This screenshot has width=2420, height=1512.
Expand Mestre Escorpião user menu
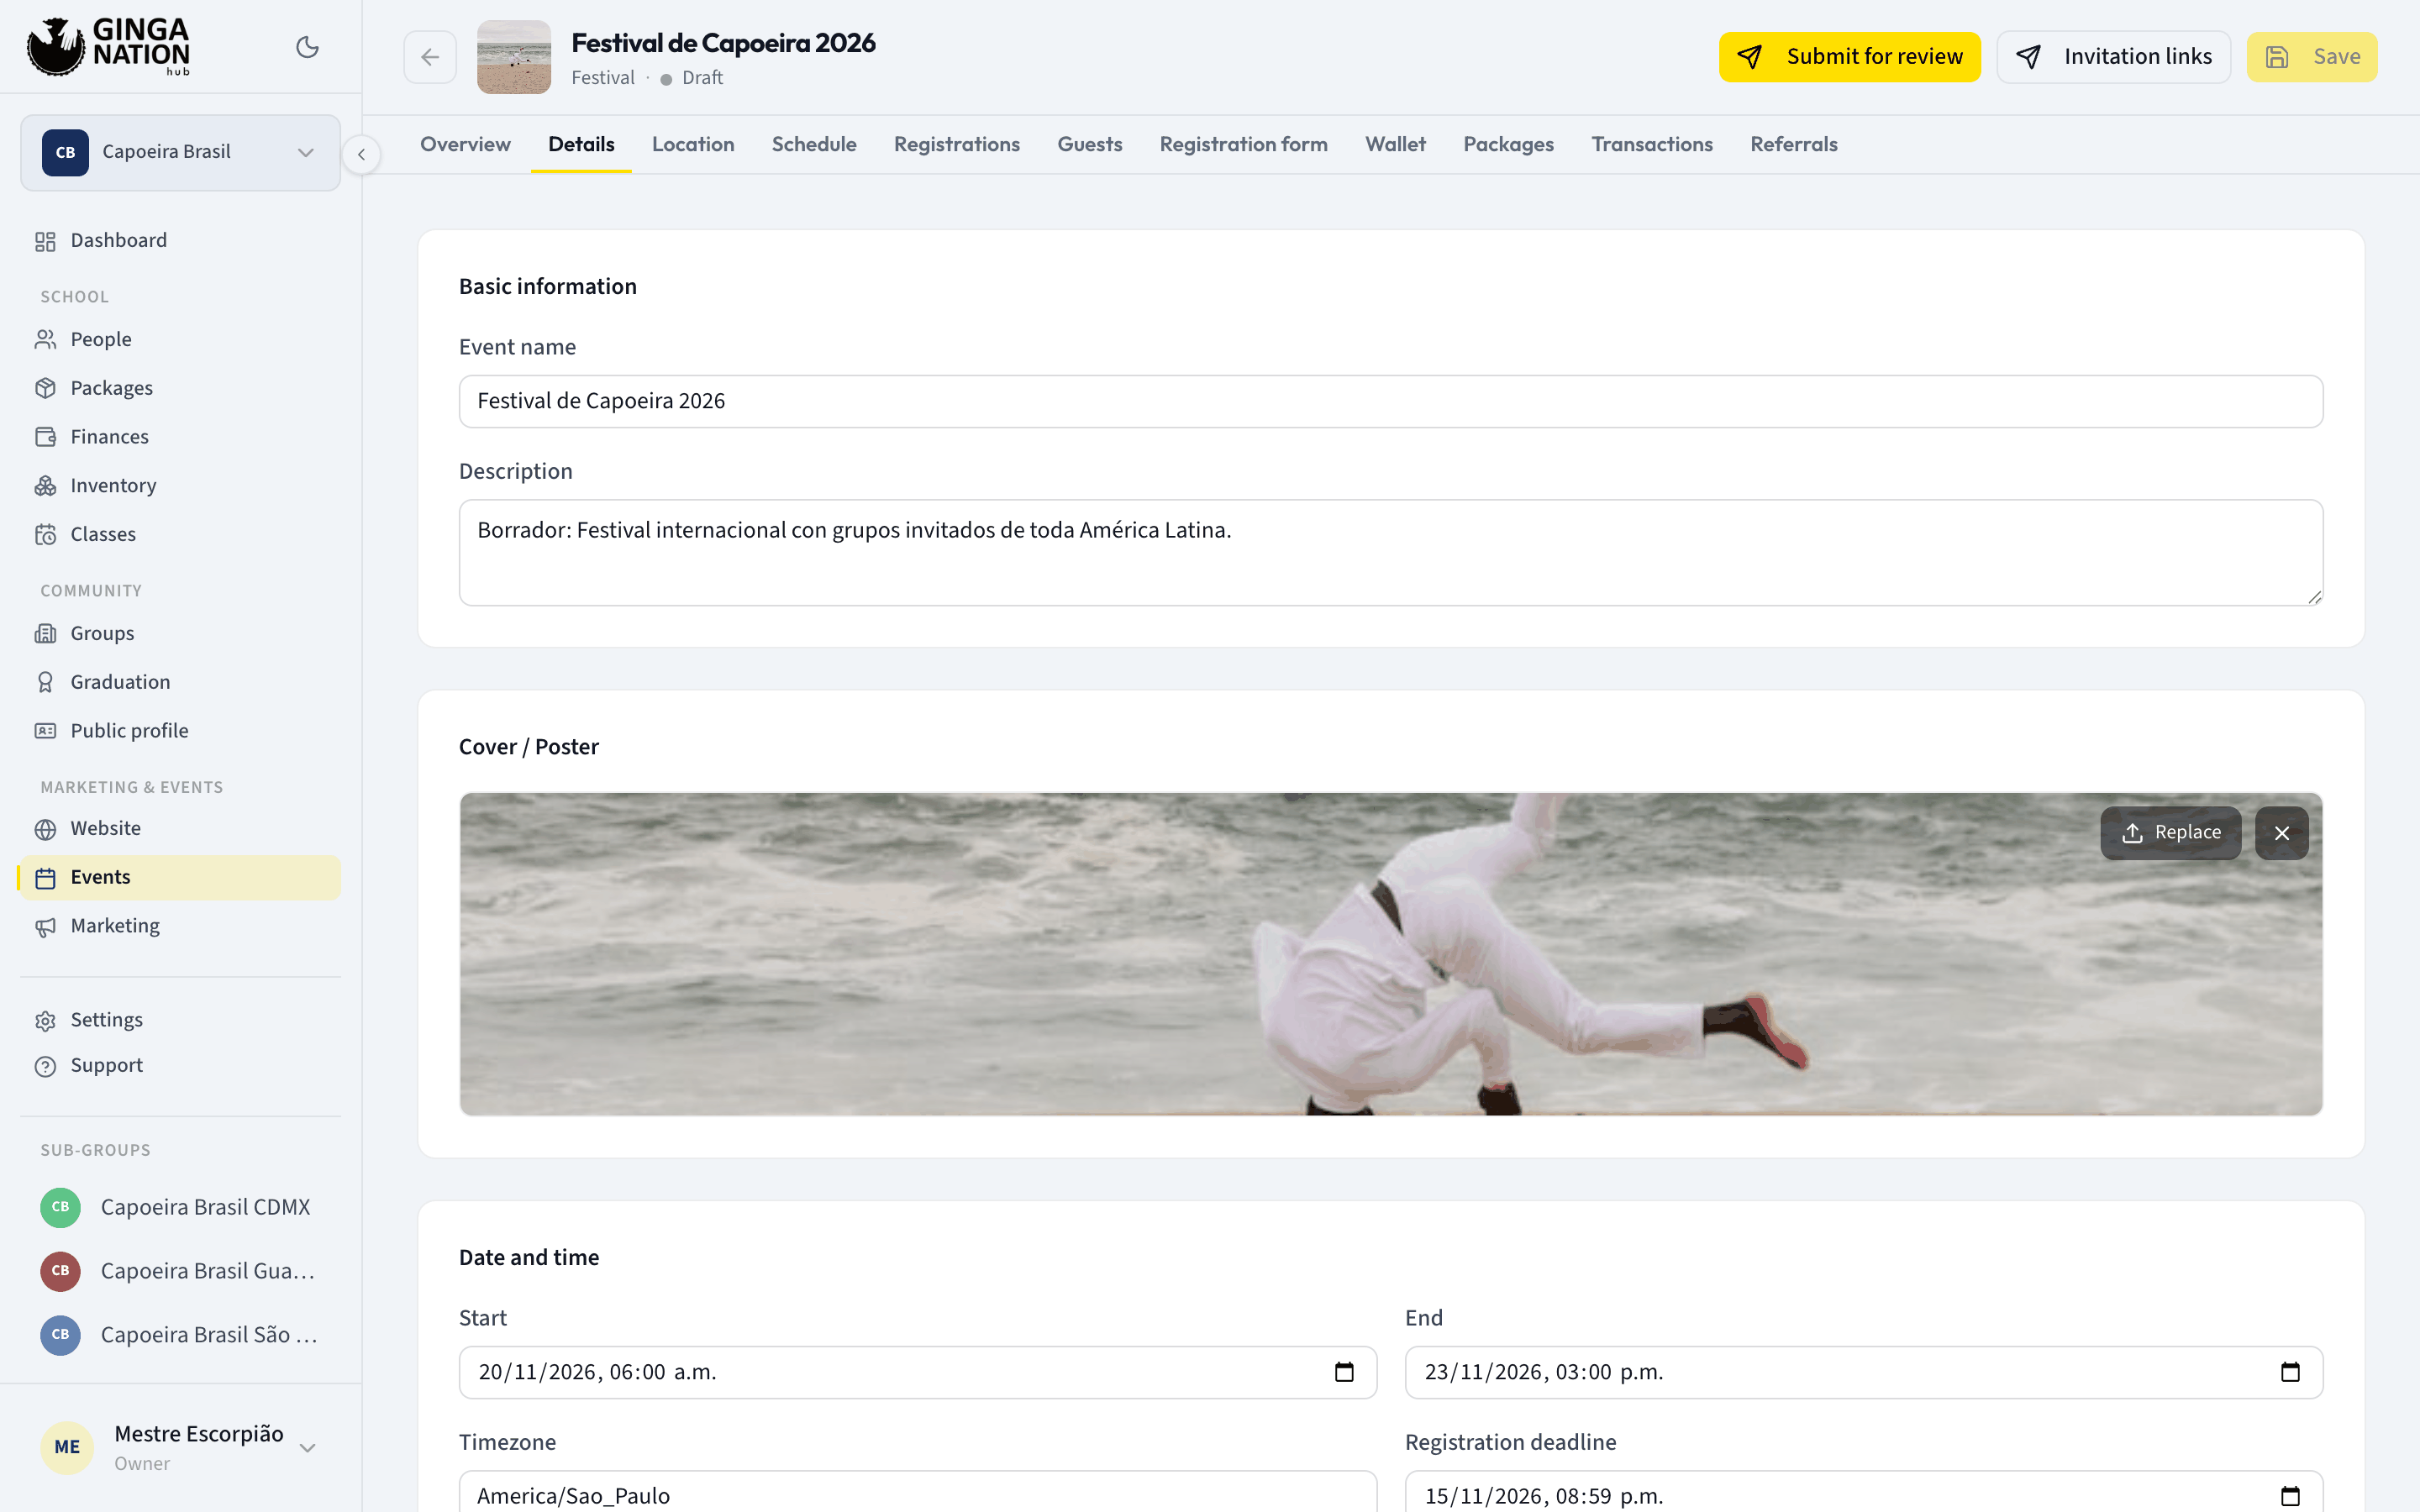(180, 1447)
